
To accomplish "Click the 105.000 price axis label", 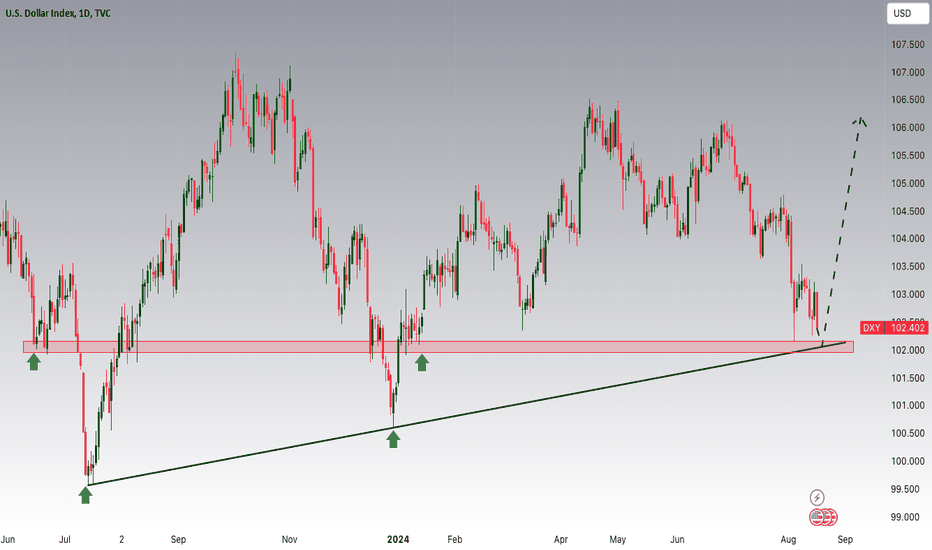I will (908, 183).
